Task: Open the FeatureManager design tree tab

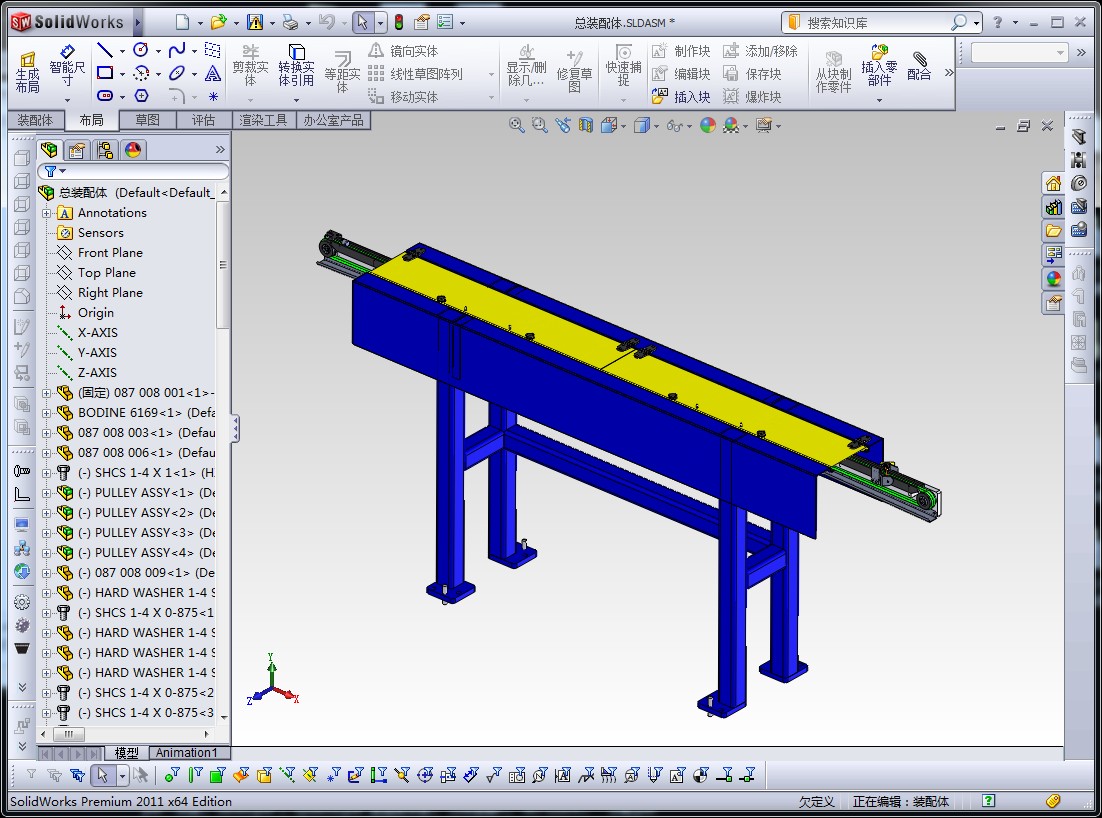Action: click(x=49, y=150)
